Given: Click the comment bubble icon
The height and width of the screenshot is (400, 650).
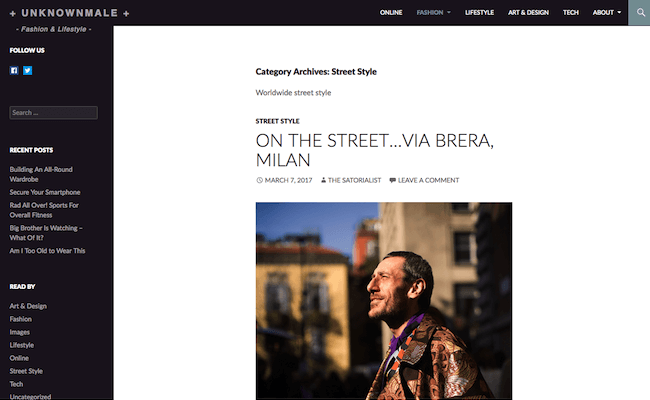Looking at the screenshot, I should (393, 180).
